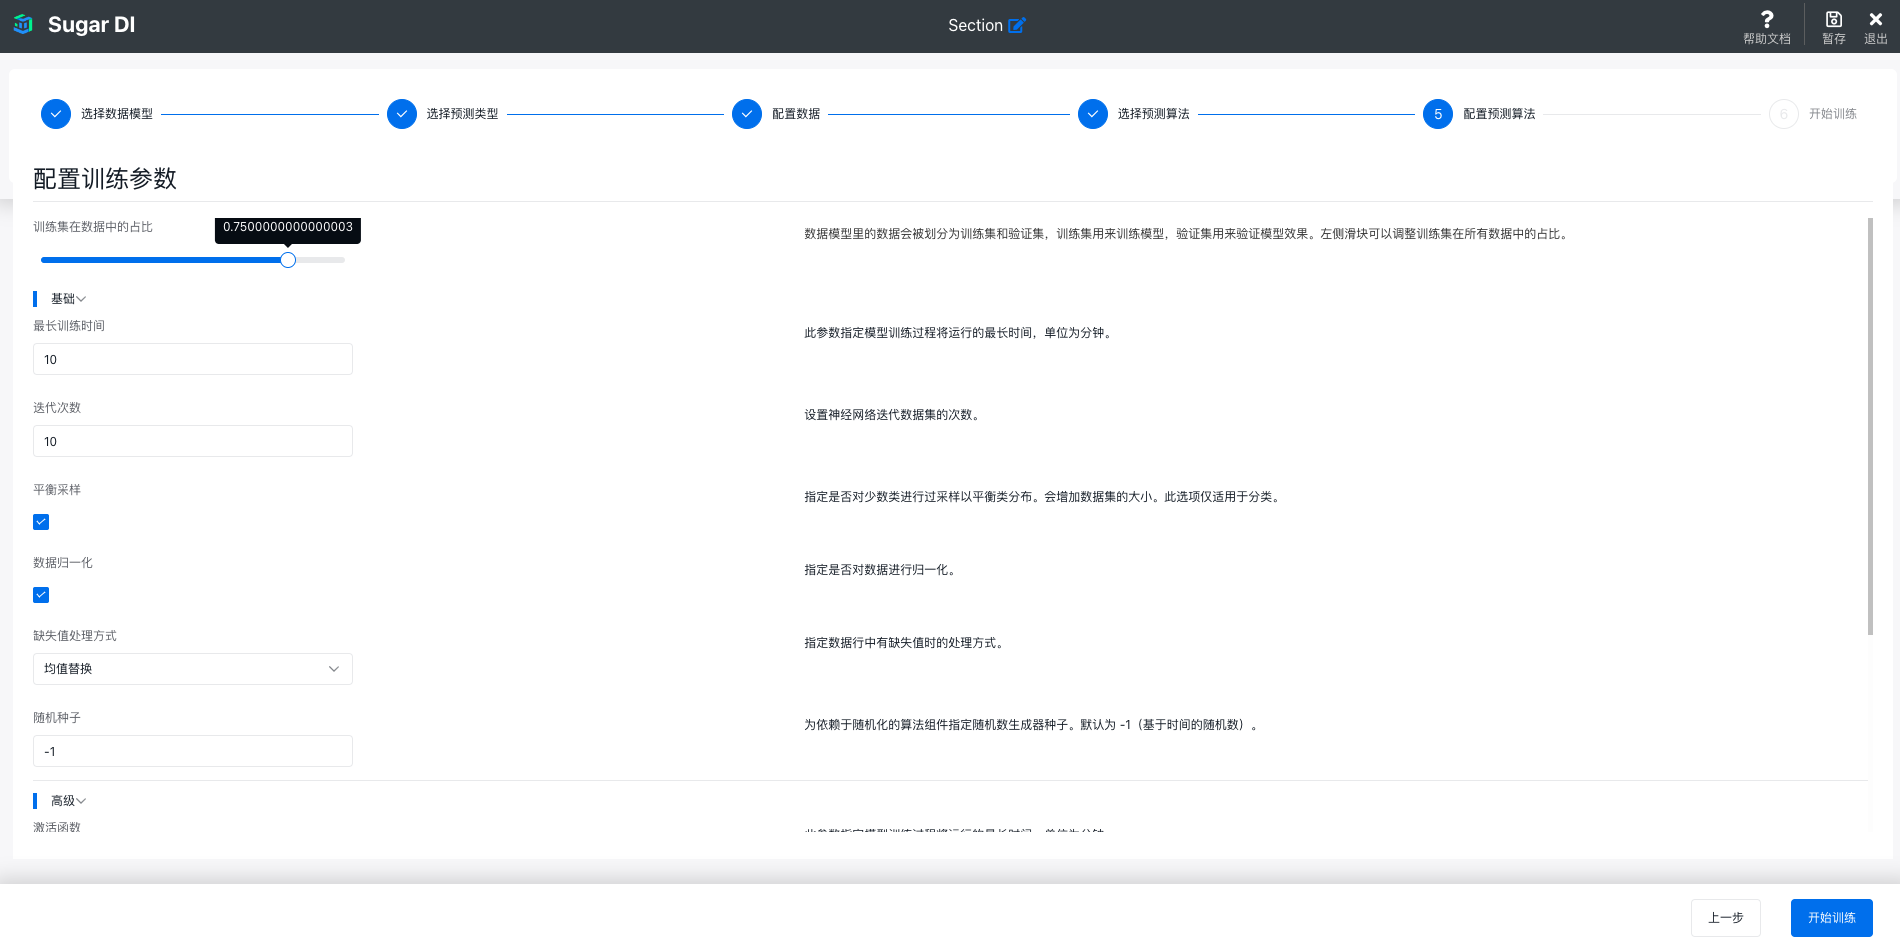Click the 选择数据模型 step label
The image size is (1900, 947).
117,114
